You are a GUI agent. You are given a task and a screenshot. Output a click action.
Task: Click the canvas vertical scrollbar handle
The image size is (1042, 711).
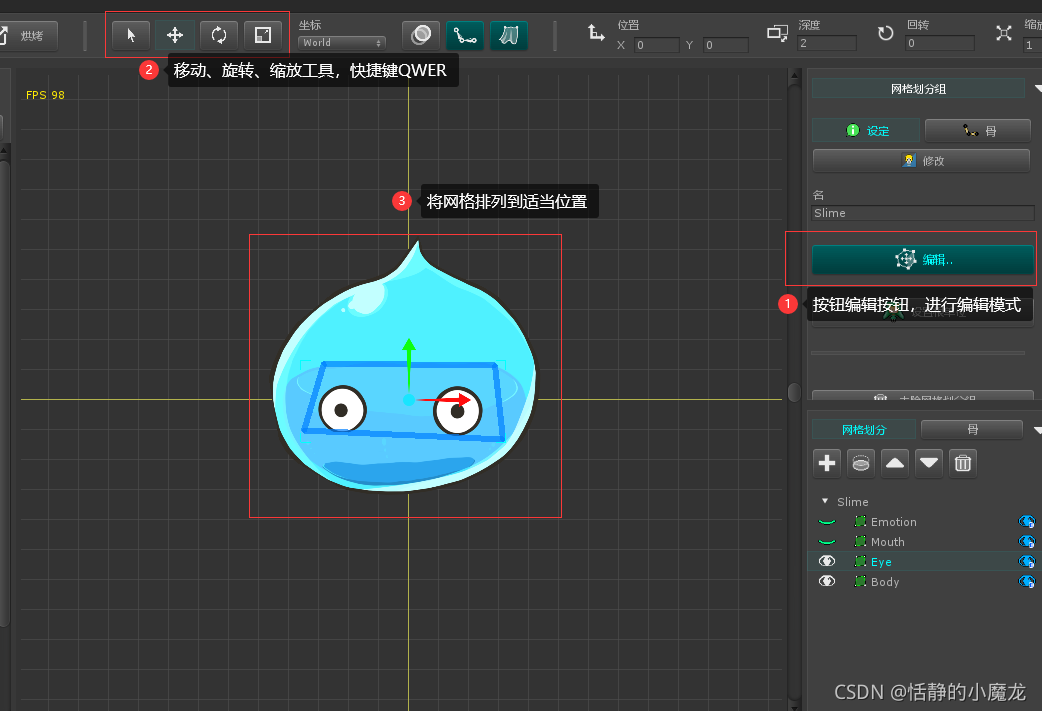(794, 392)
